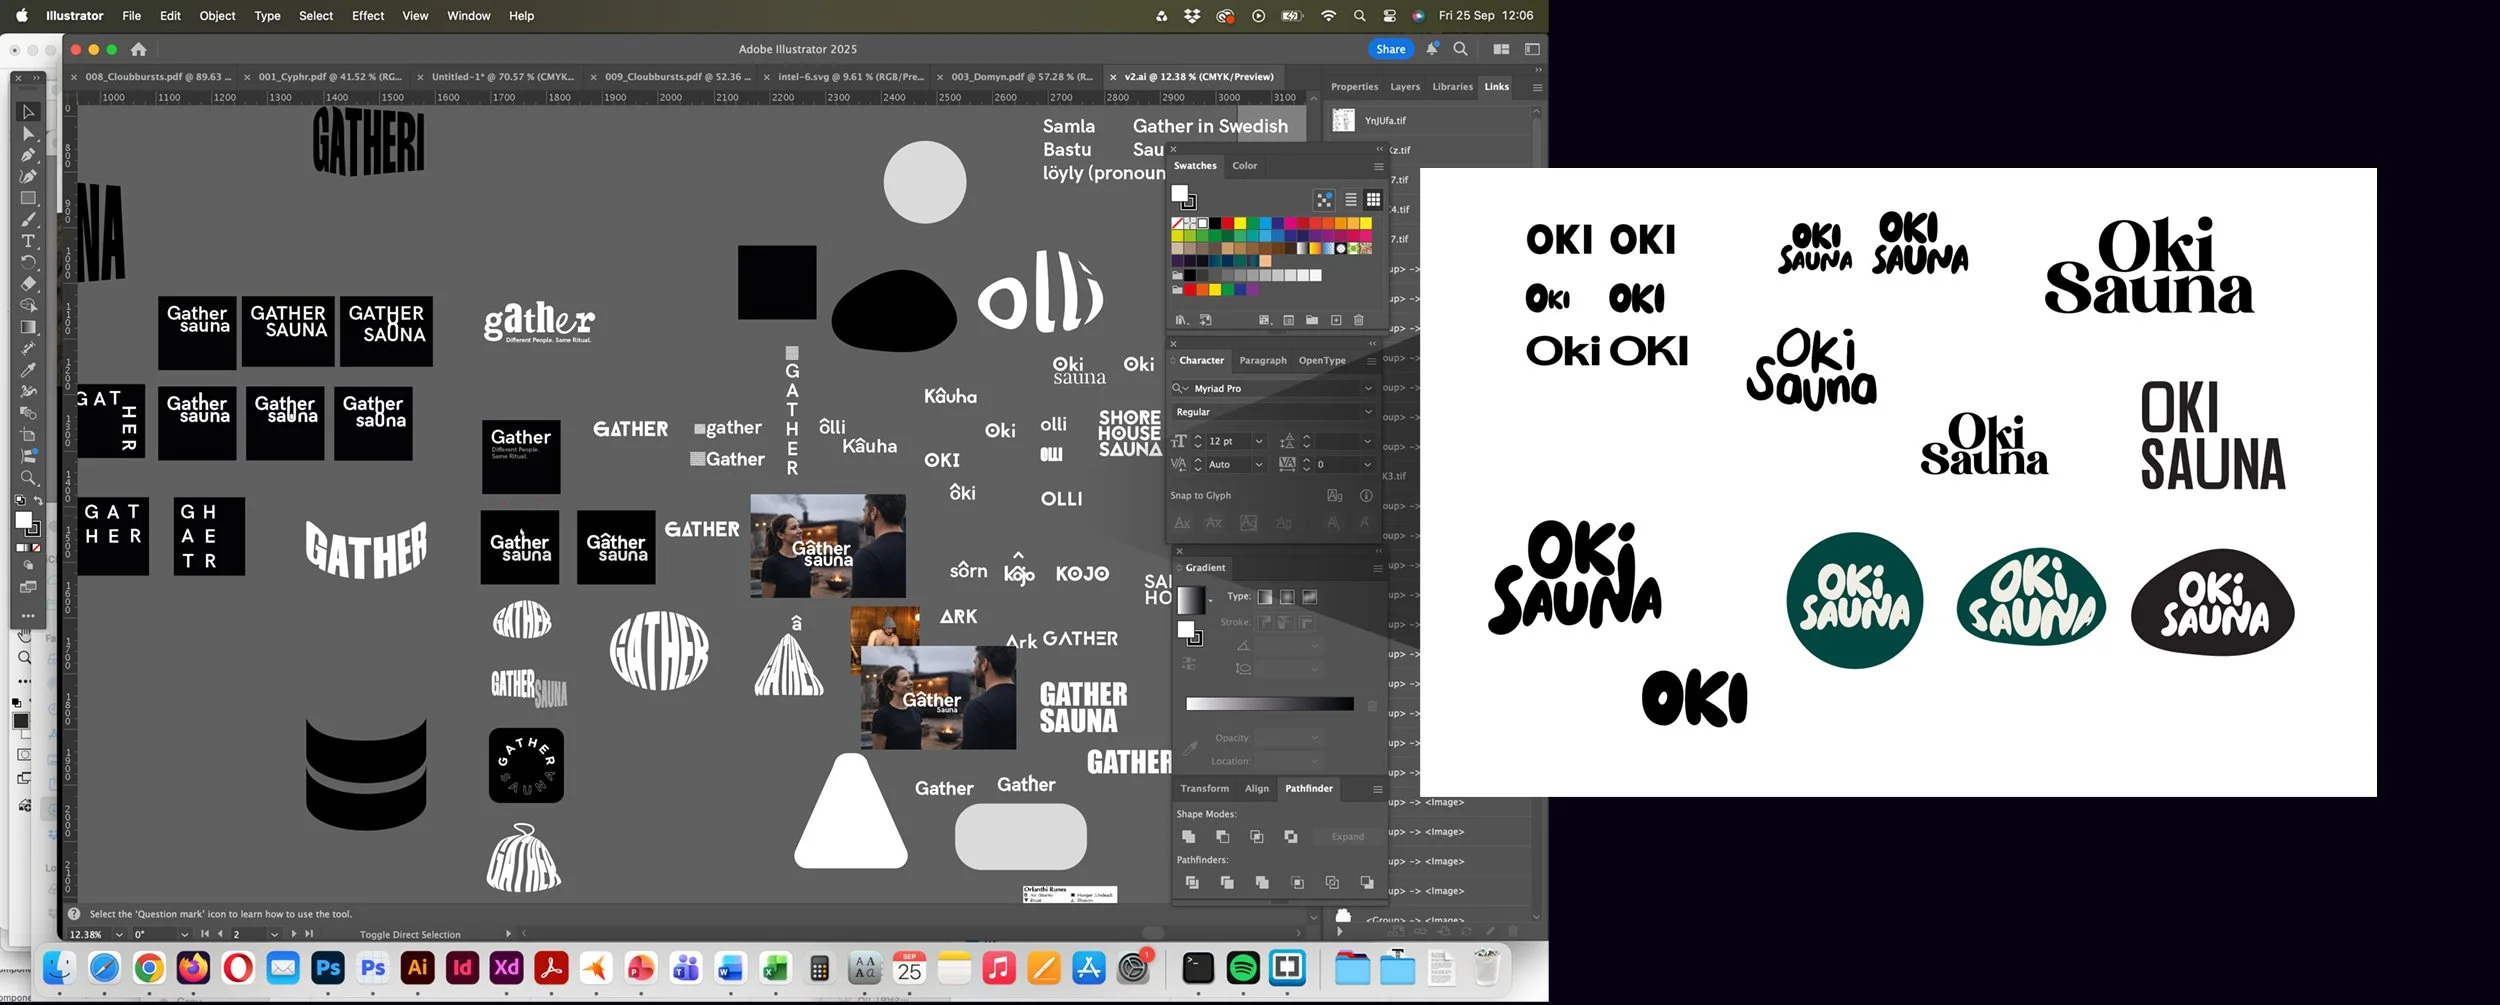Image resolution: width=2500 pixels, height=1005 pixels.
Task: Open the font family dropdown Myriad Pro
Action: pyautogui.click(x=1368, y=389)
